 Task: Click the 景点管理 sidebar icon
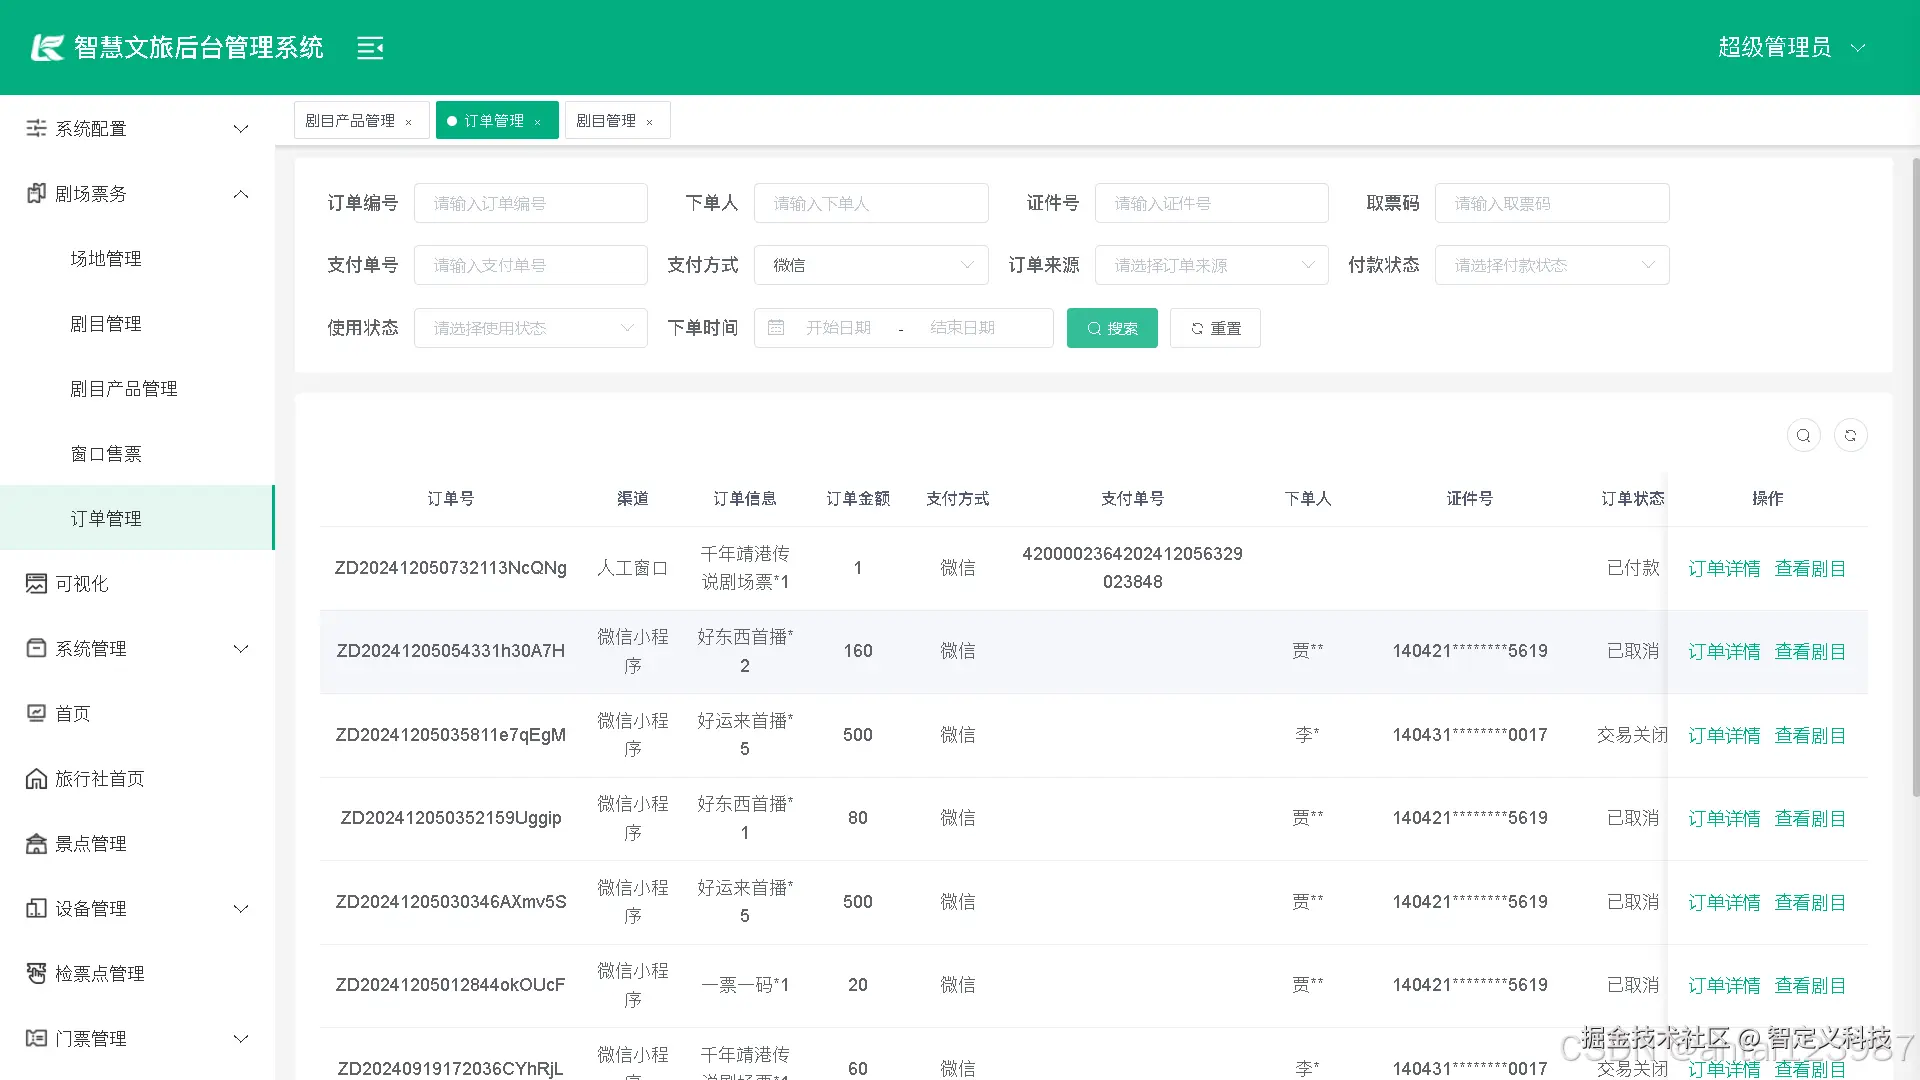coord(36,844)
